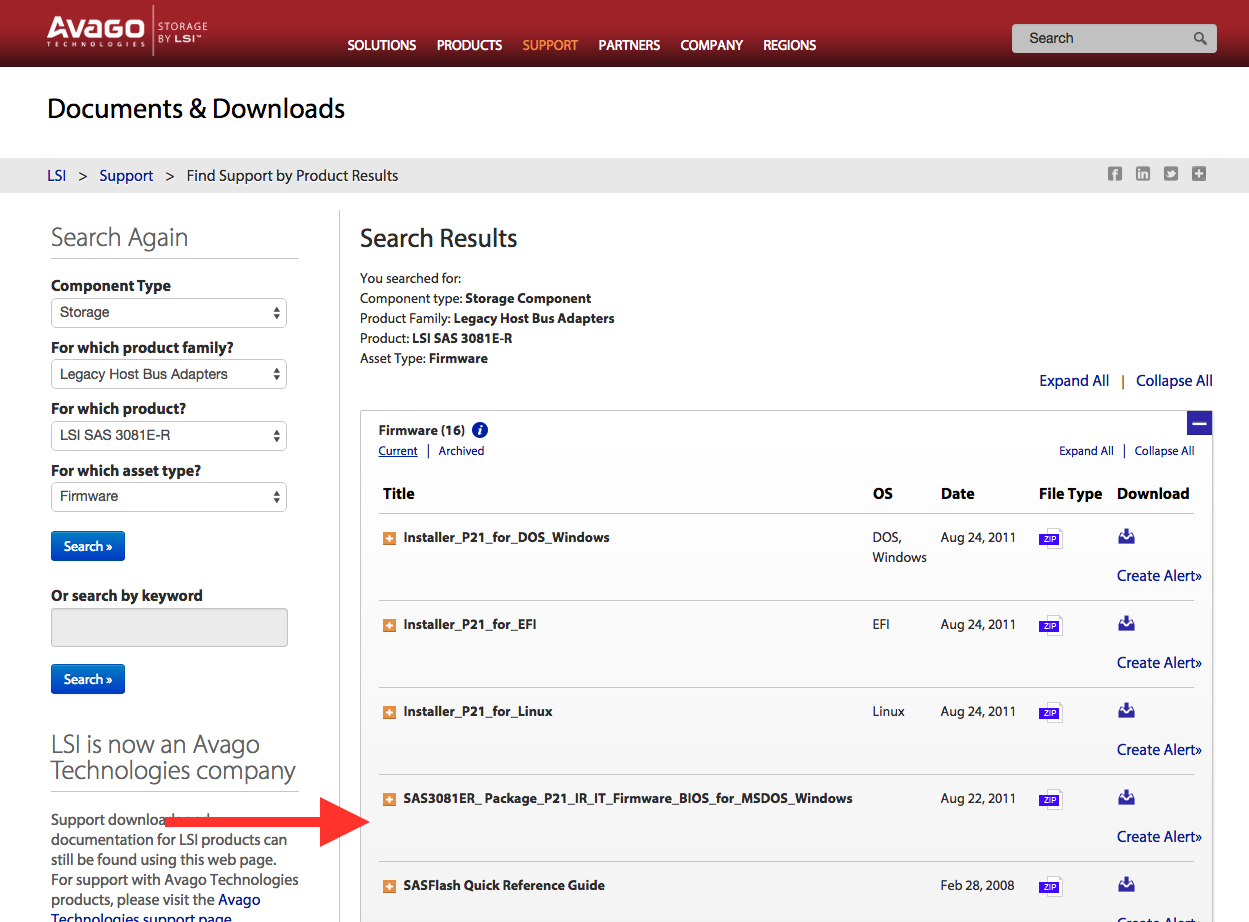Click Search button below asset type

(x=88, y=546)
